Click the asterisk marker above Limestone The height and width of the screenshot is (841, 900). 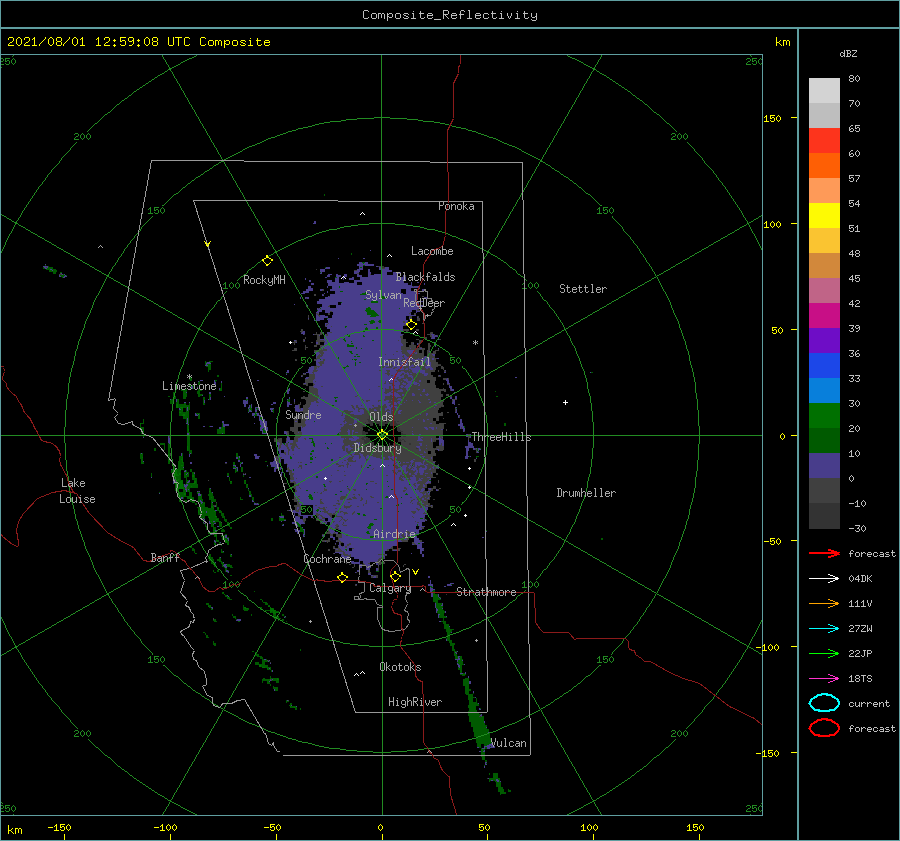(189, 377)
